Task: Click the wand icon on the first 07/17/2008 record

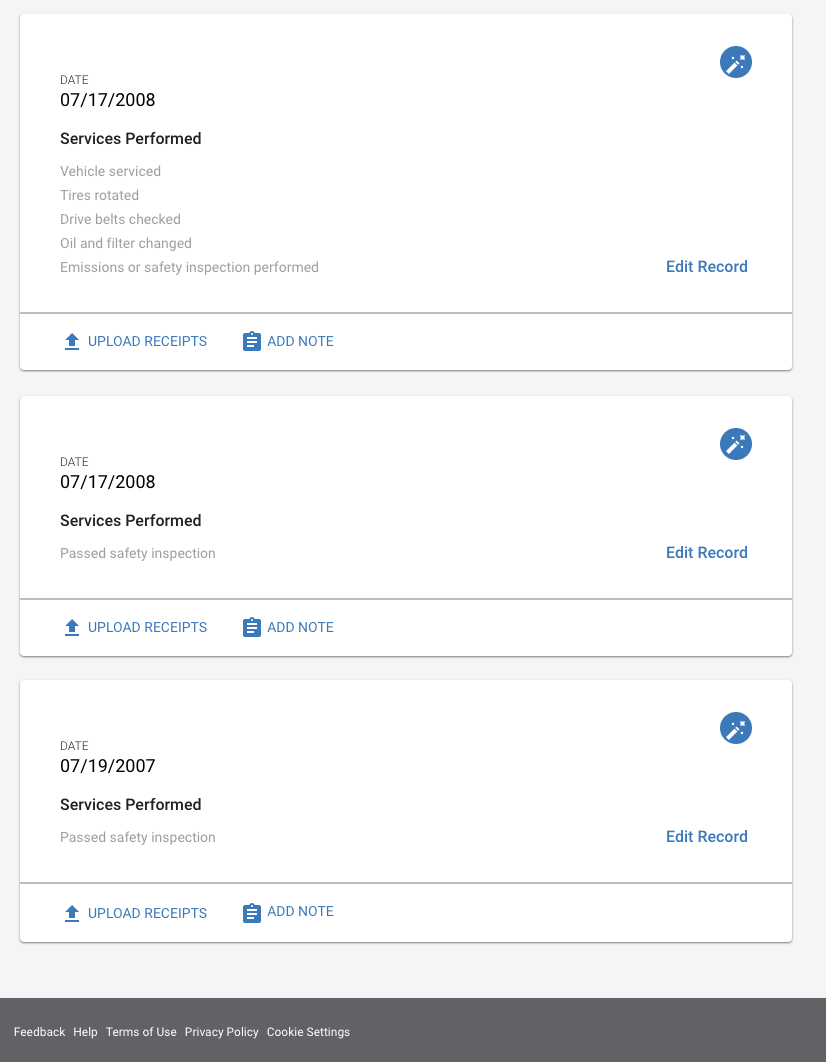Action: point(735,62)
